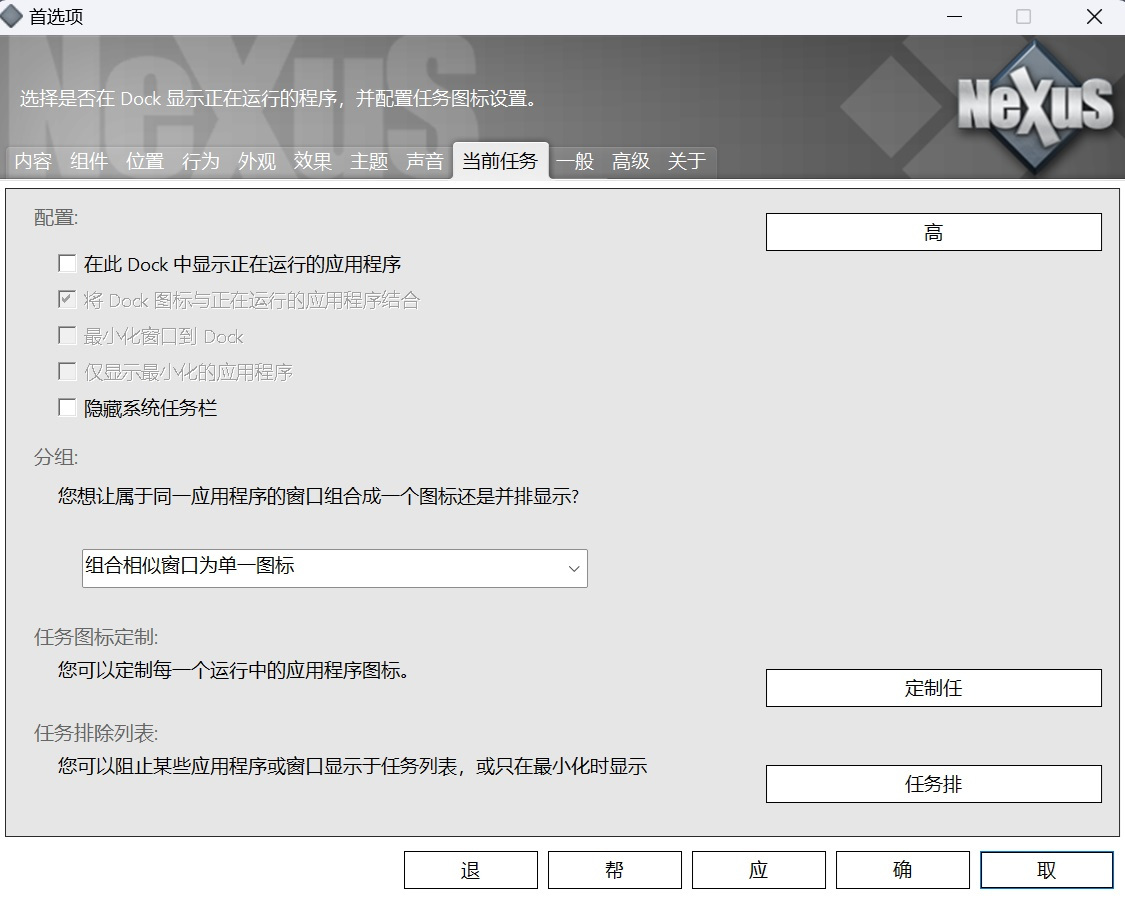Select the 行为 tab
Screen dimensions: 1125x900
[x=201, y=161]
